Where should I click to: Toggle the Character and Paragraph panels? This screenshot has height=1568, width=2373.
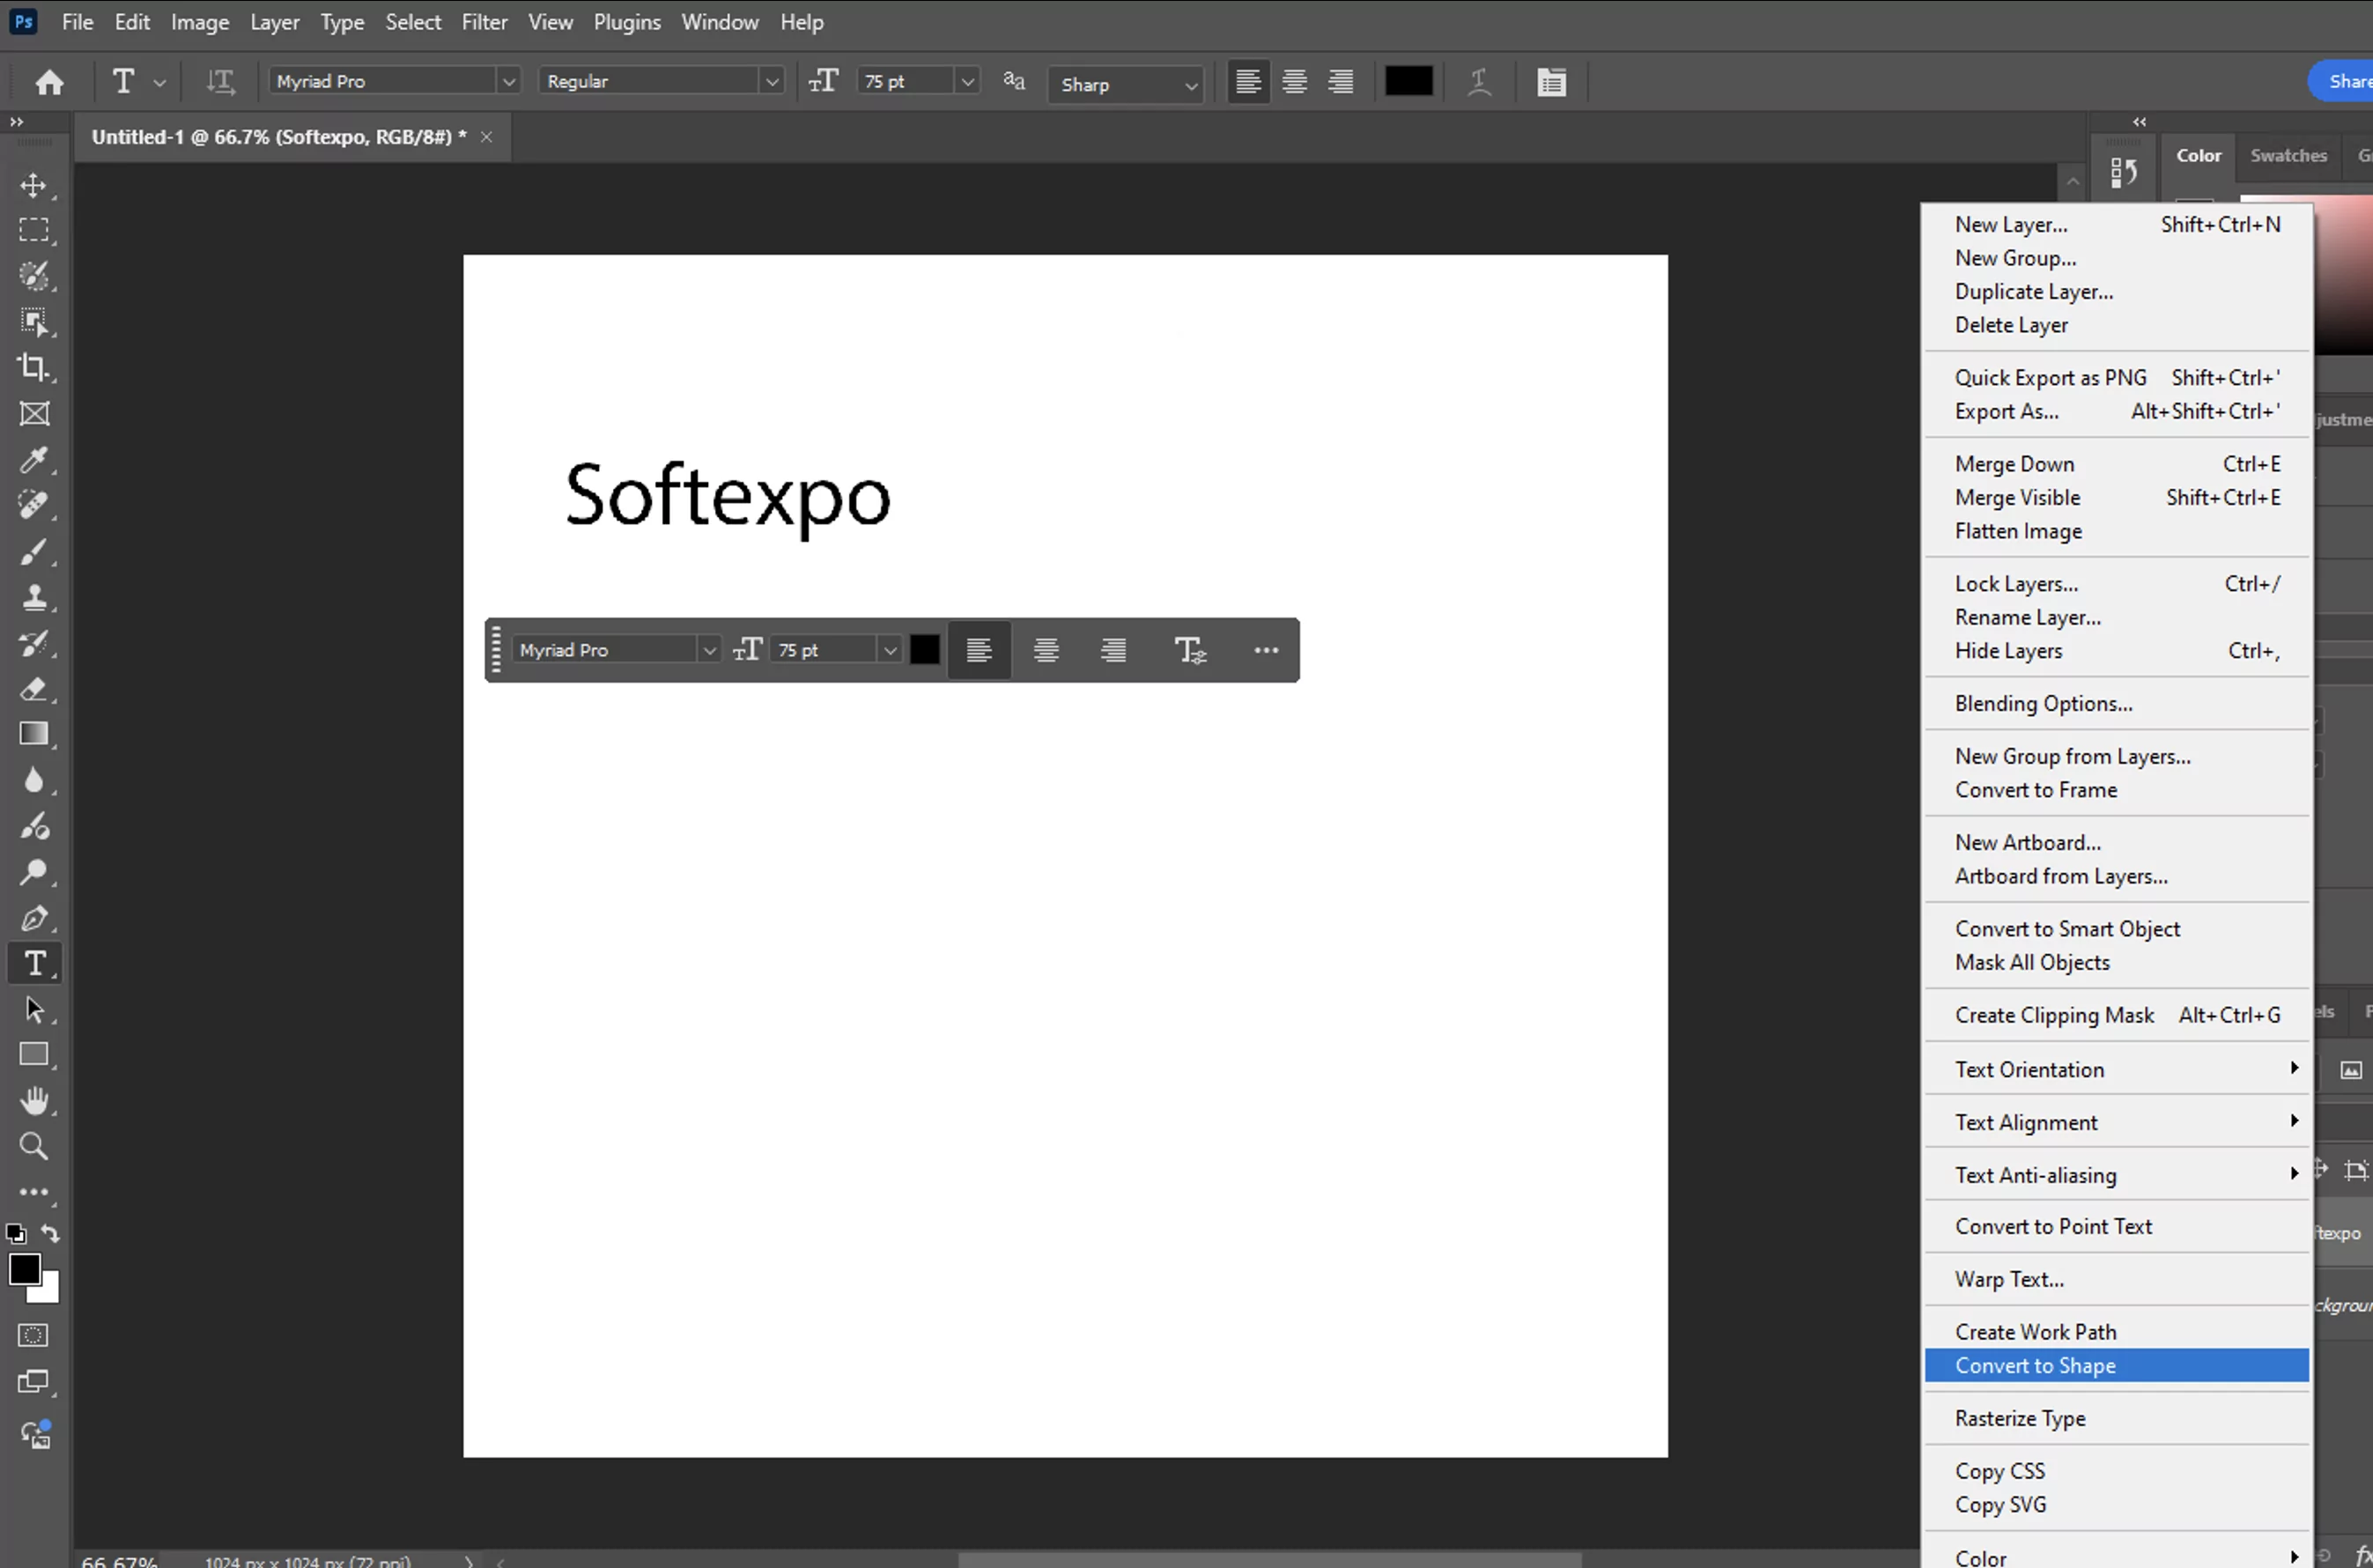[1551, 81]
